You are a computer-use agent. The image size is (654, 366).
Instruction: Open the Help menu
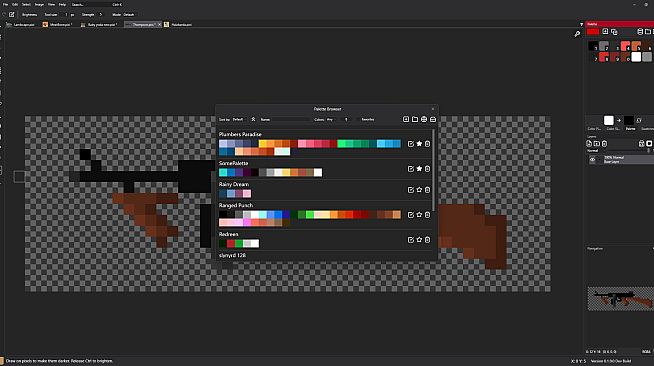62,4
